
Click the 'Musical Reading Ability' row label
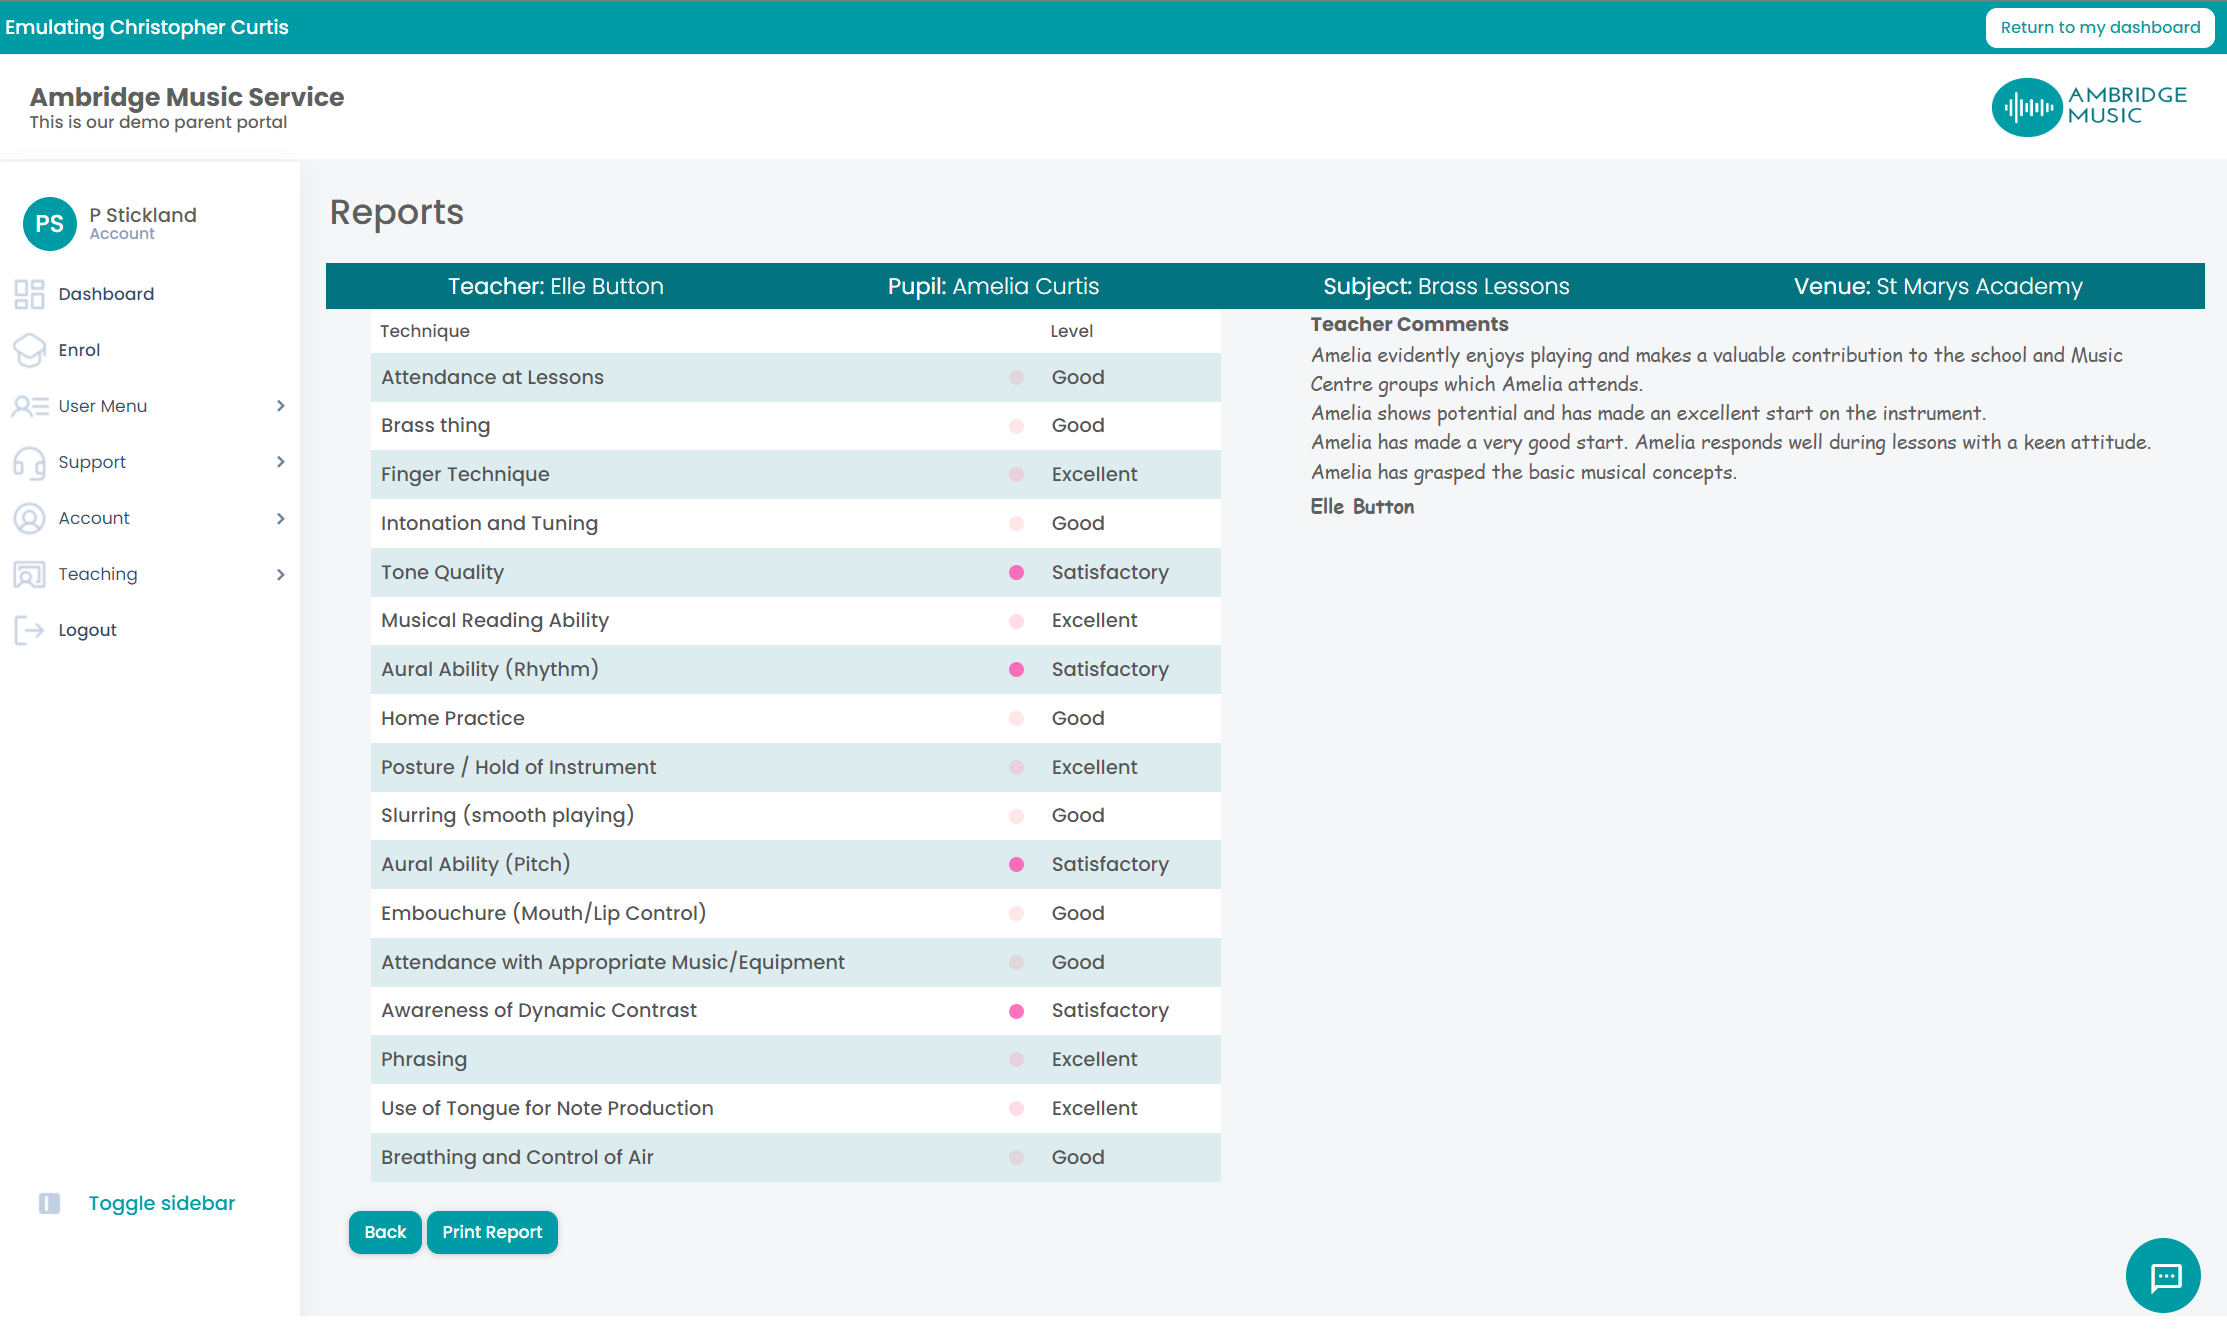coord(495,620)
